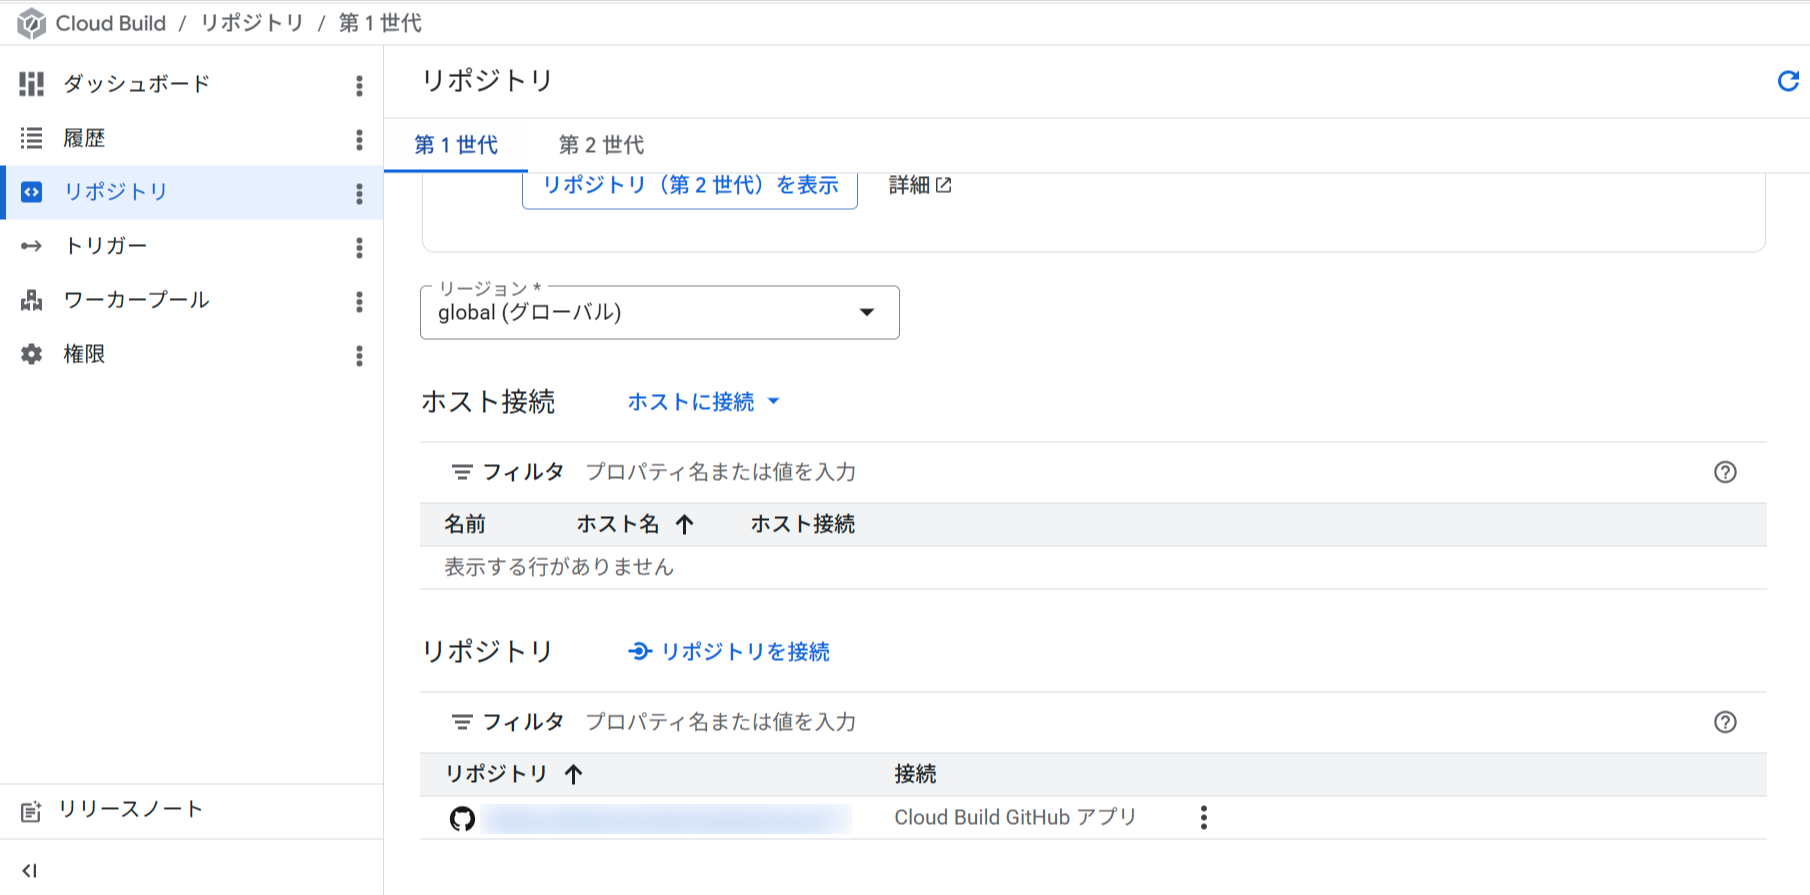Viewport: 1810px width, 895px height.
Task: Click help icon in リポジトリ filter bar
Action: pos(1725,722)
